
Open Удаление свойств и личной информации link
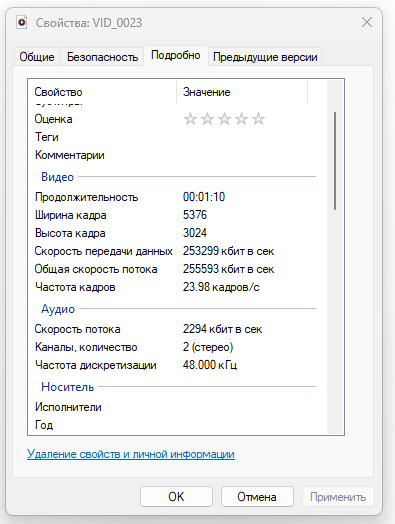pos(131,454)
